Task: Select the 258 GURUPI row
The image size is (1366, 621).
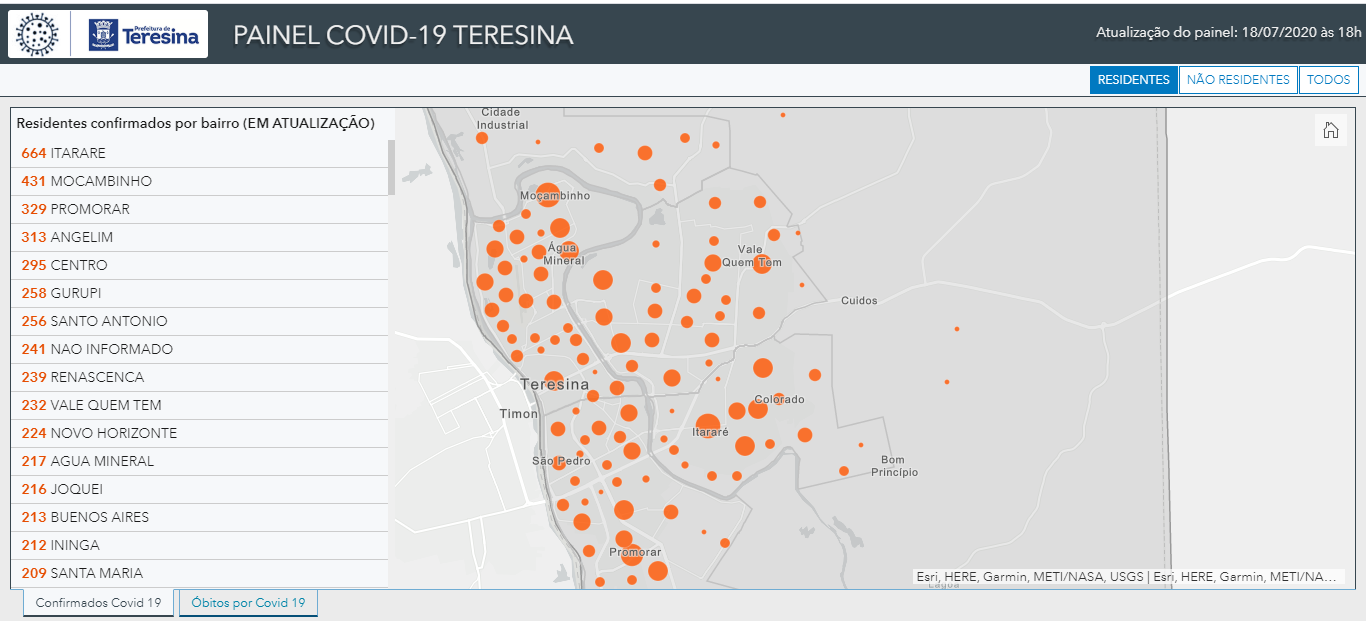Action: 200,293
